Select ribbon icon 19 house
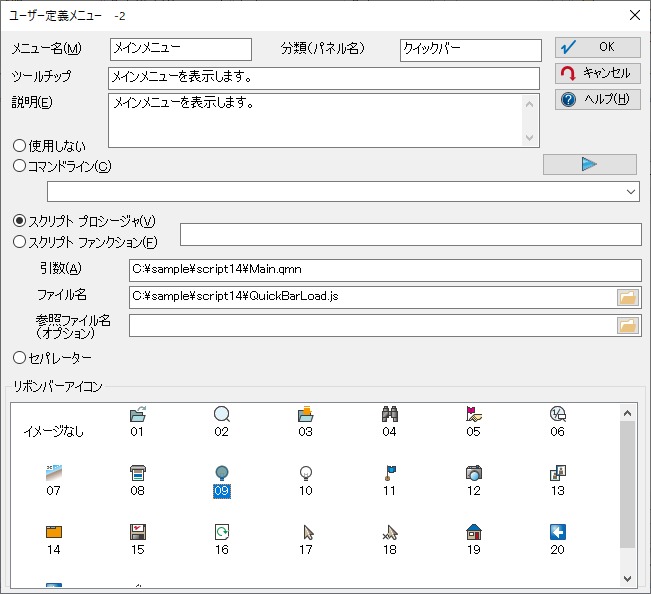 474,540
